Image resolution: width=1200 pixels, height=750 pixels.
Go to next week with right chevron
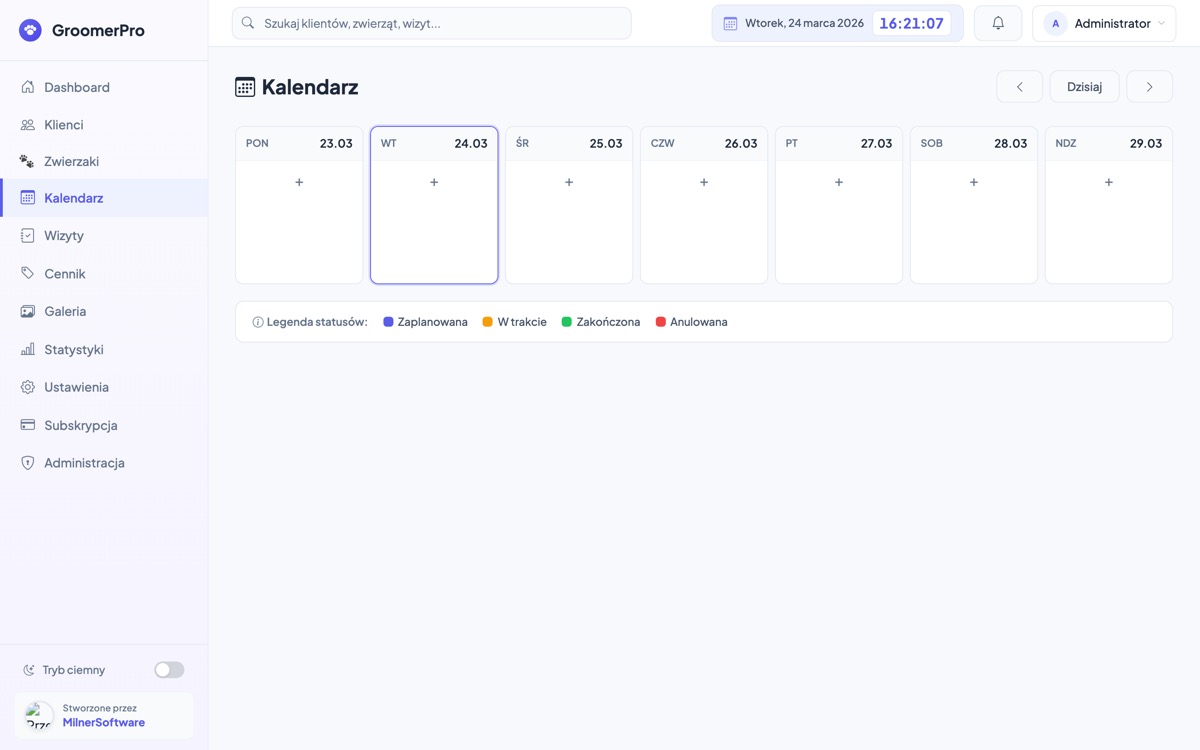tap(1149, 87)
